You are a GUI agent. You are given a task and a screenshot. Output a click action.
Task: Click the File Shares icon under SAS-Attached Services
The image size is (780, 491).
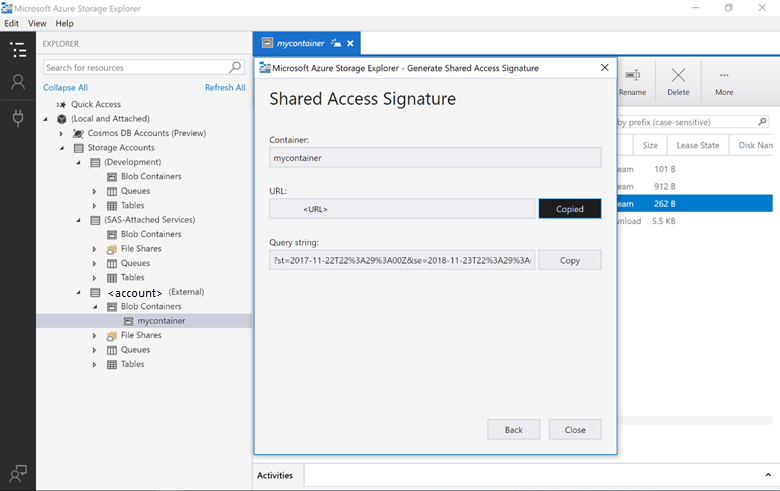(112, 249)
